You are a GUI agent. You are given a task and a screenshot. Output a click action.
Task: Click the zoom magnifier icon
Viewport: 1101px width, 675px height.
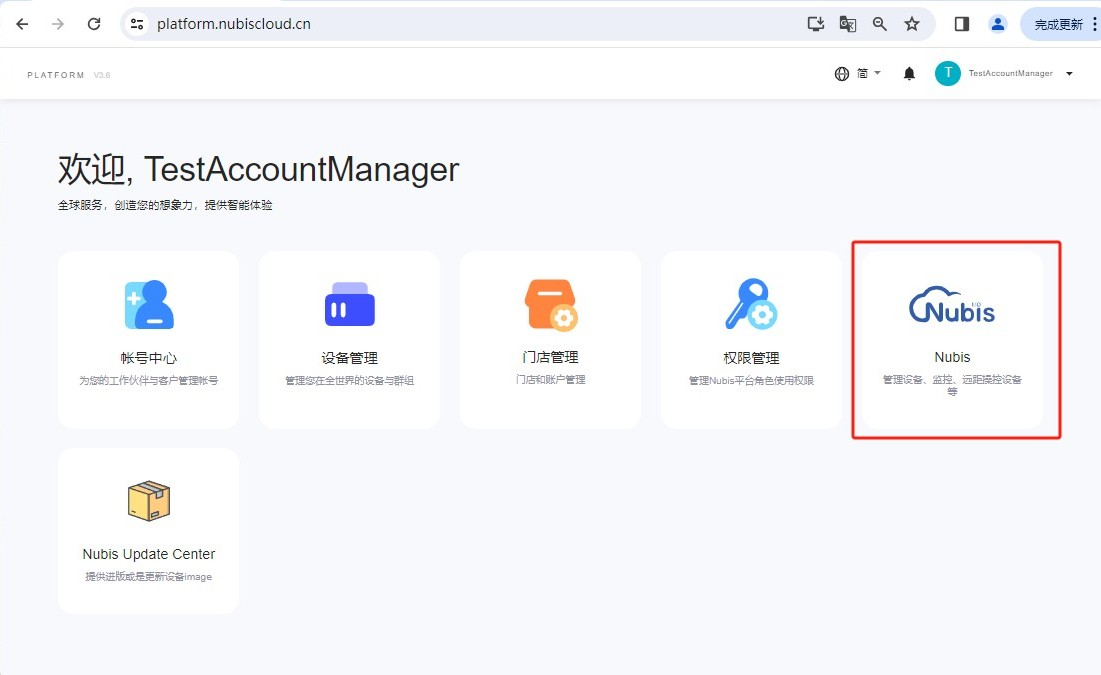click(879, 24)
